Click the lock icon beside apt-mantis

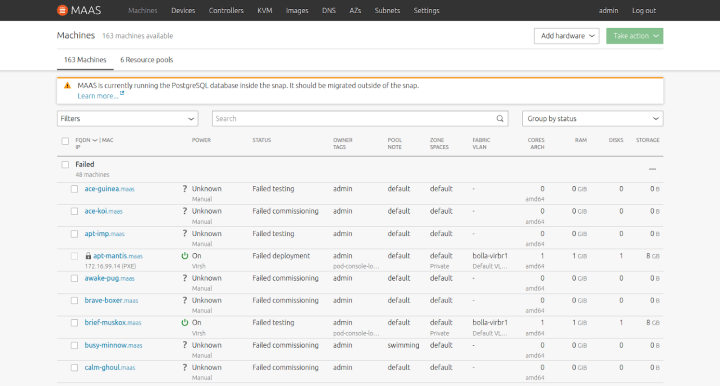(x=88, y=256)
